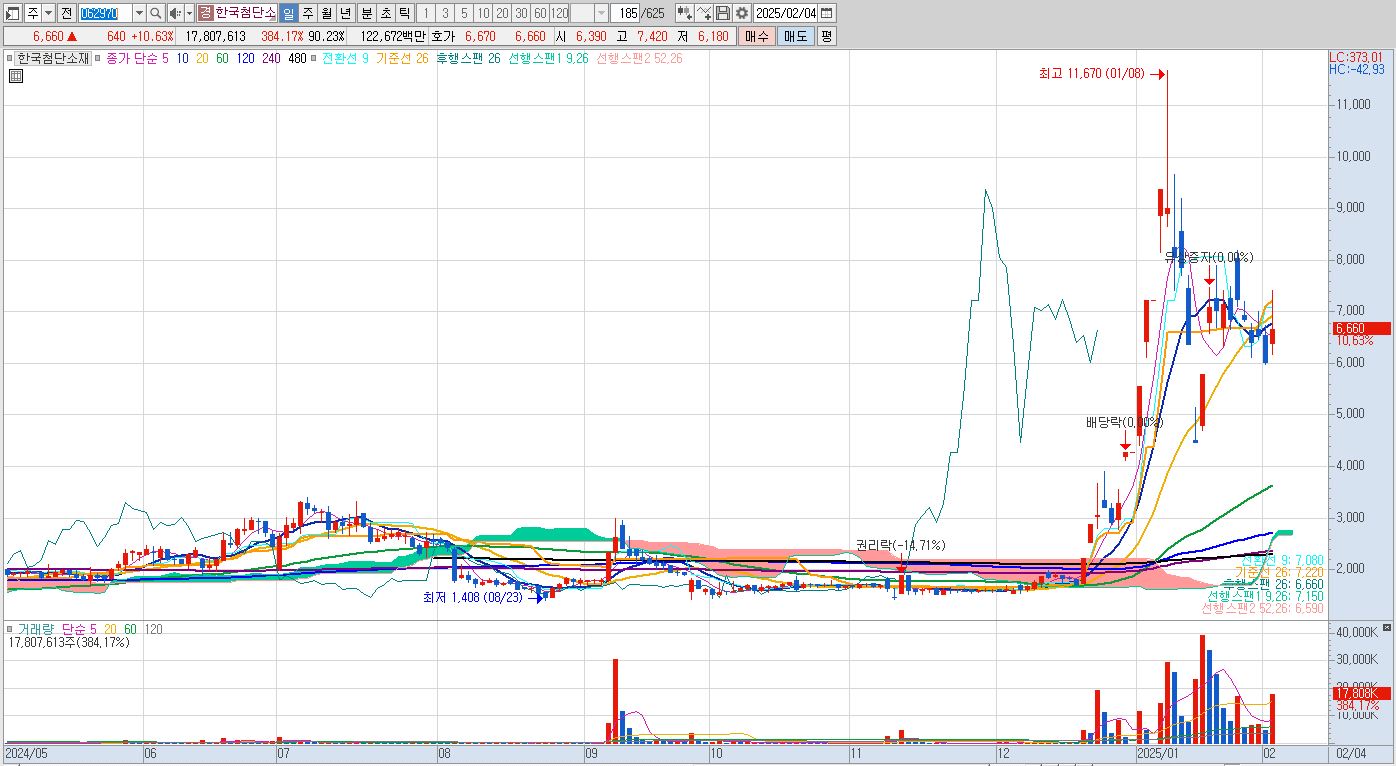Switch to weekly chart period 주
Screen dimensions: 1396x766
(307, 13)
